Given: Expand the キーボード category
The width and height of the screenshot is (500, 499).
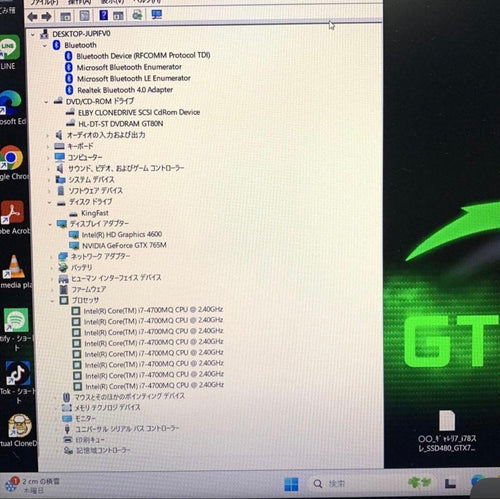Looking at the screenshot, I should tap(48, 147).
